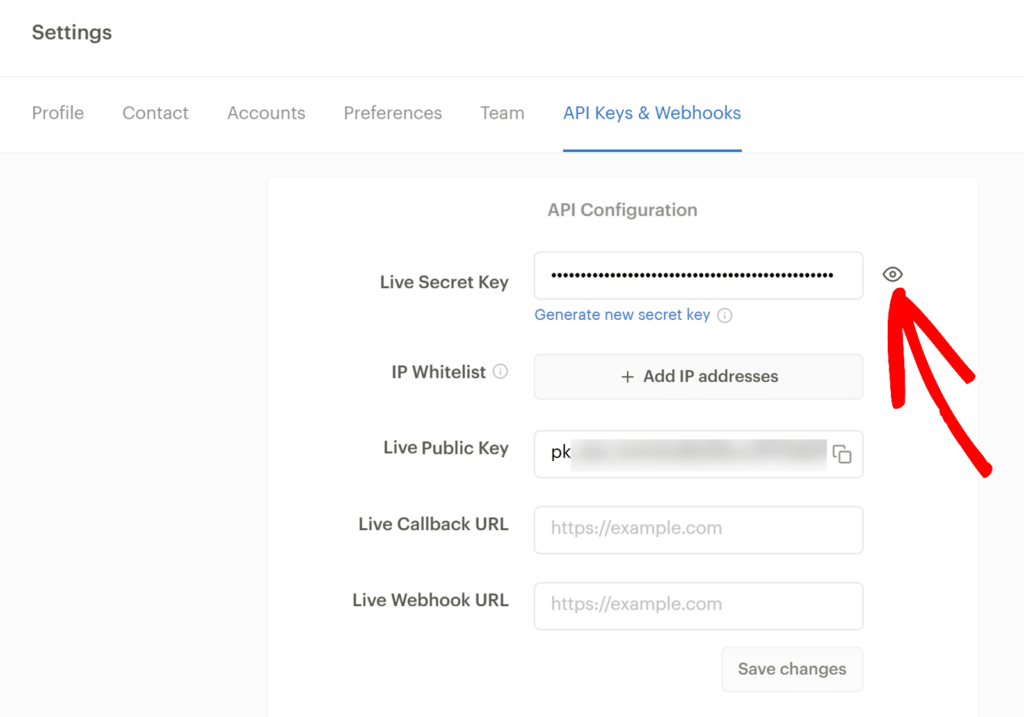
Task: Open info icon next to IP Whitelist
Action: coord(500,372)
